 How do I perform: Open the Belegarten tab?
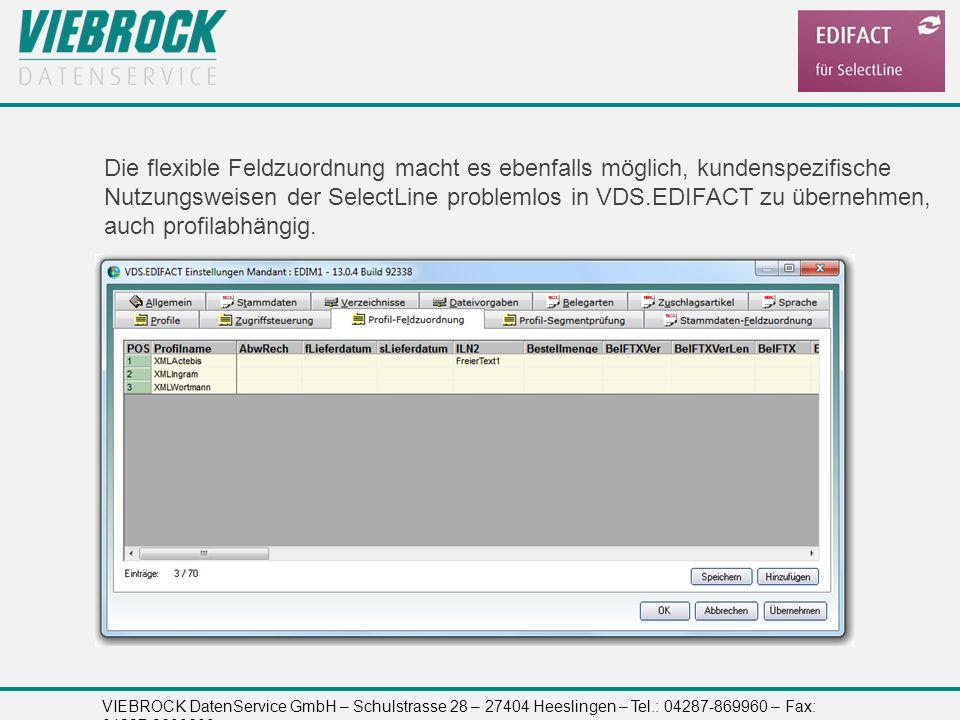[x=580, y=302]
